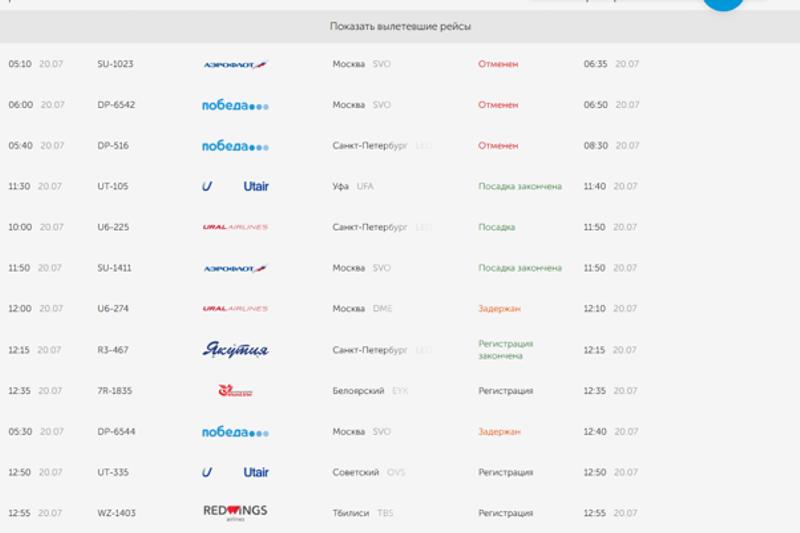Open flight number SU-1023

click(115, 64)
